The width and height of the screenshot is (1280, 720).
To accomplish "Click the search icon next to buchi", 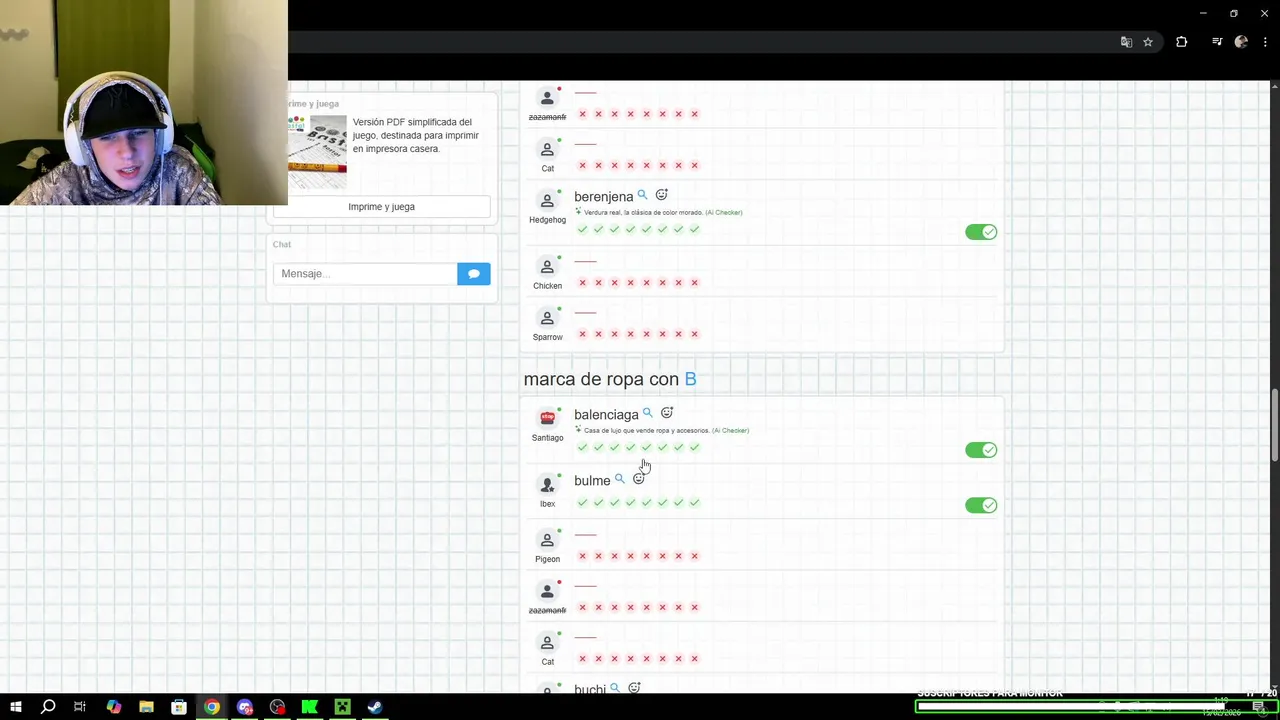I will click(x=615, y=688).
